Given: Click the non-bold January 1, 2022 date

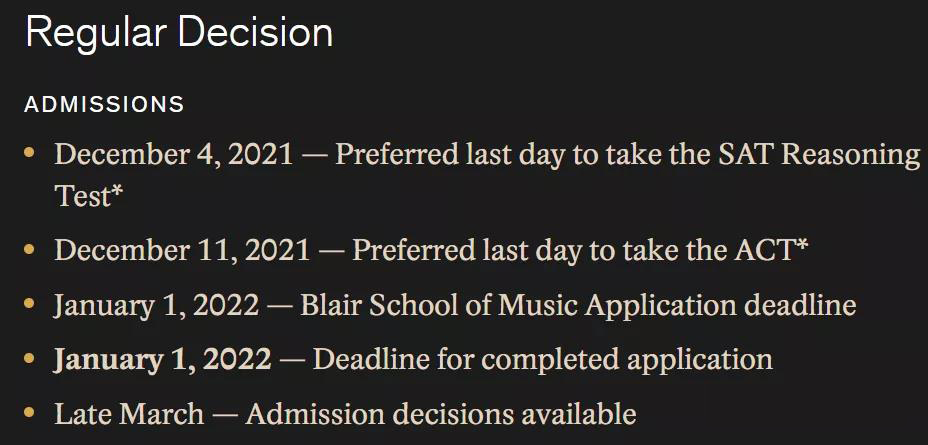Looking at the screenshot, I should [x=156, y=305].
